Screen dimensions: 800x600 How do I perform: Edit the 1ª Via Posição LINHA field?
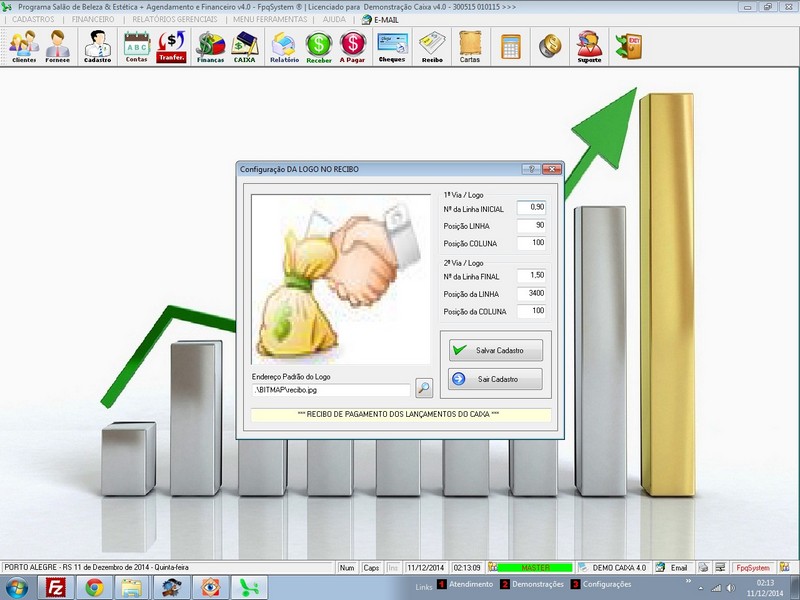[531, 226]
